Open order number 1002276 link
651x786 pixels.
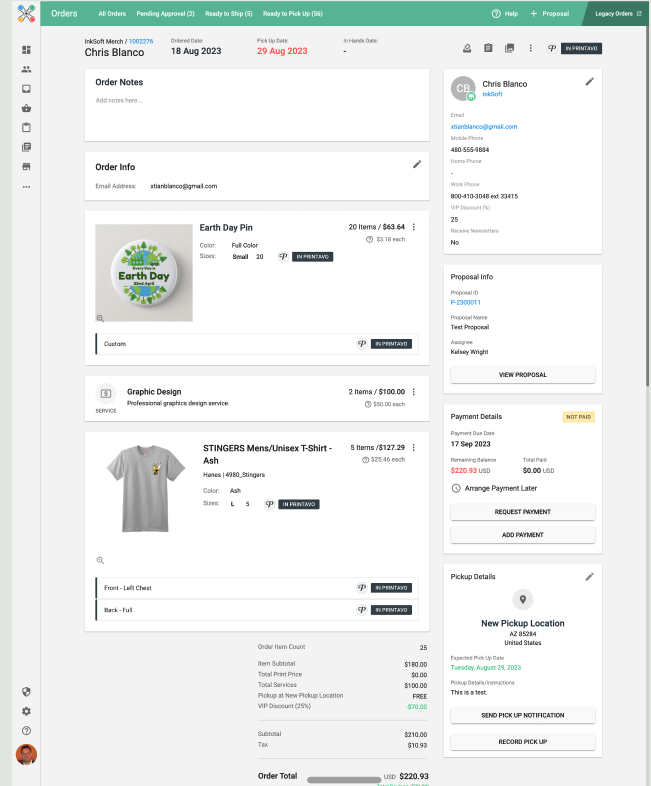(141, 41)
